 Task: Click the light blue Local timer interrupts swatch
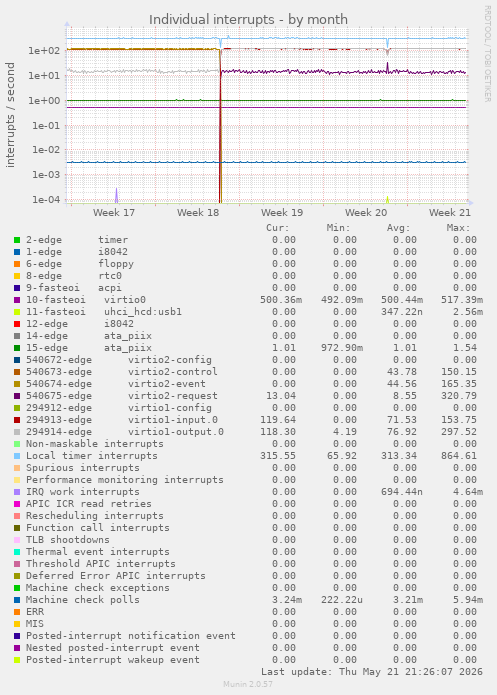(17, 456)
